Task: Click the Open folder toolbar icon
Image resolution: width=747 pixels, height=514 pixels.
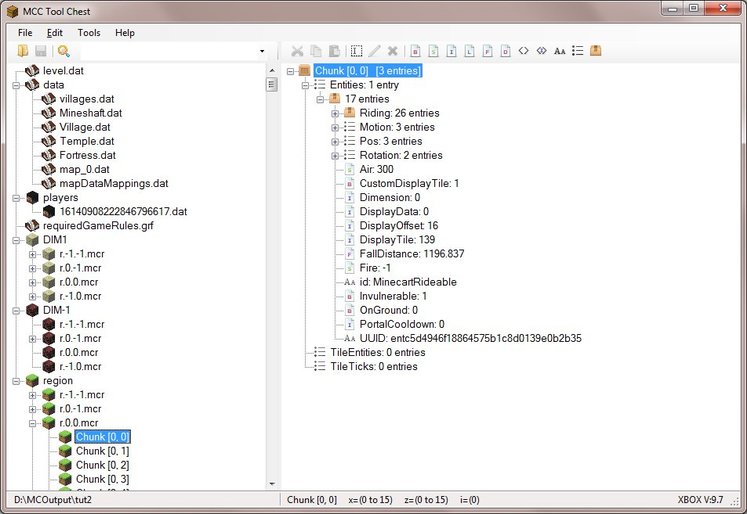Action: (x=22, y=50)
